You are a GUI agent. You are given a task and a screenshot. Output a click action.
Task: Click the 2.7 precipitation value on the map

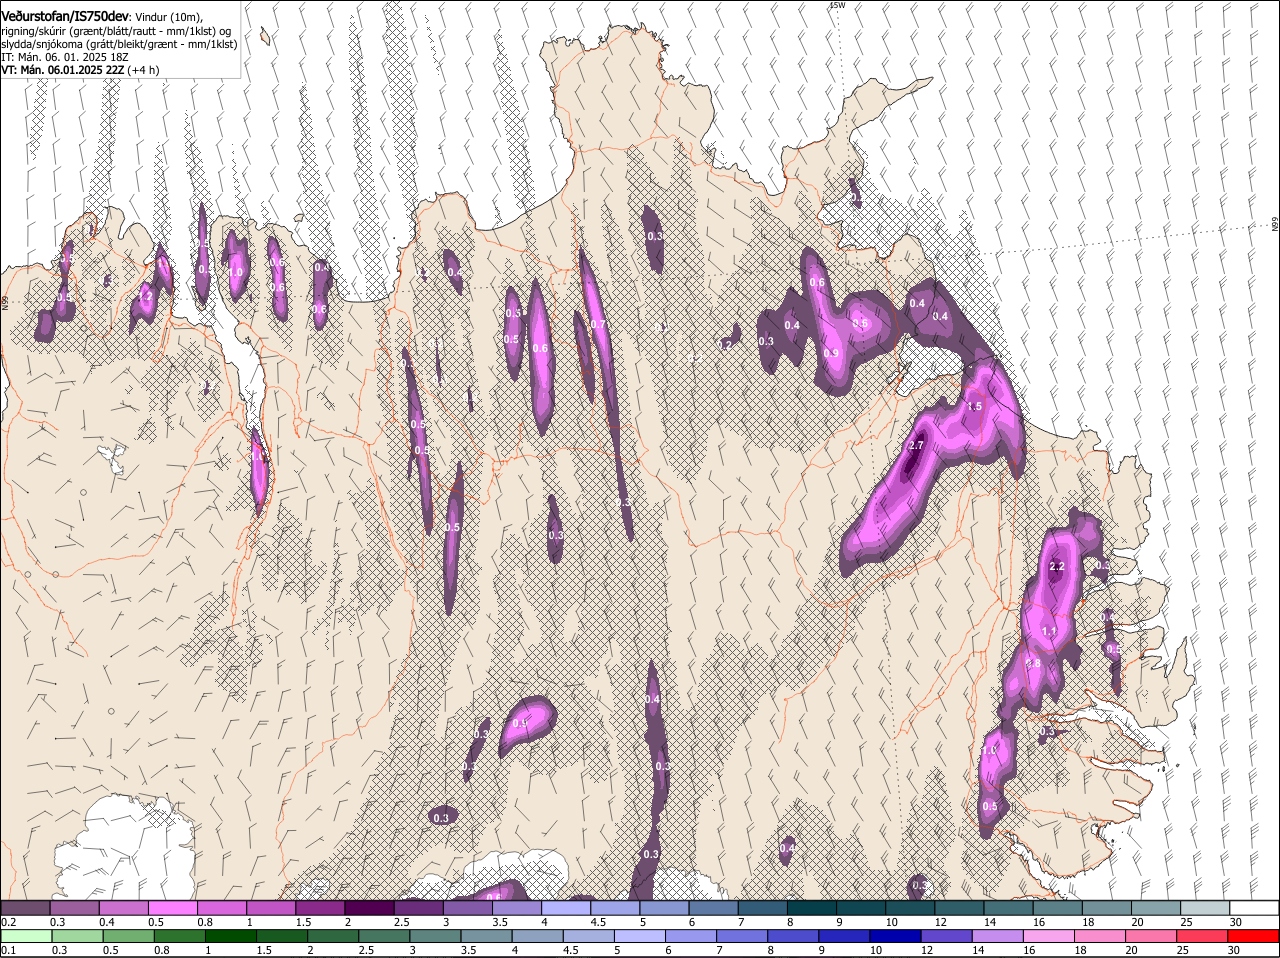coord(915,445)
